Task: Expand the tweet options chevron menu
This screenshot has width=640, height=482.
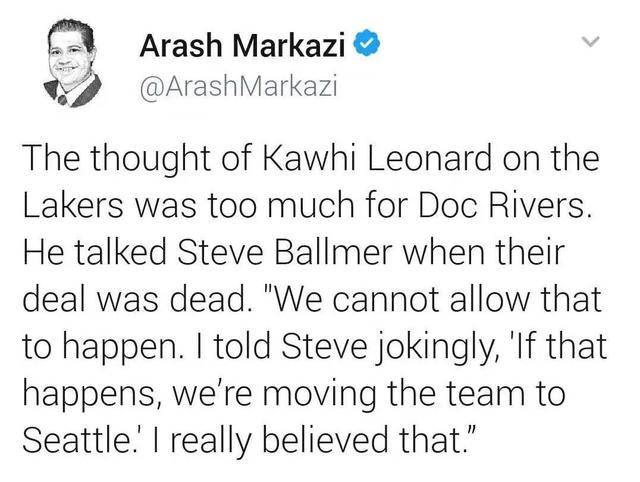Action: [590, 41]
